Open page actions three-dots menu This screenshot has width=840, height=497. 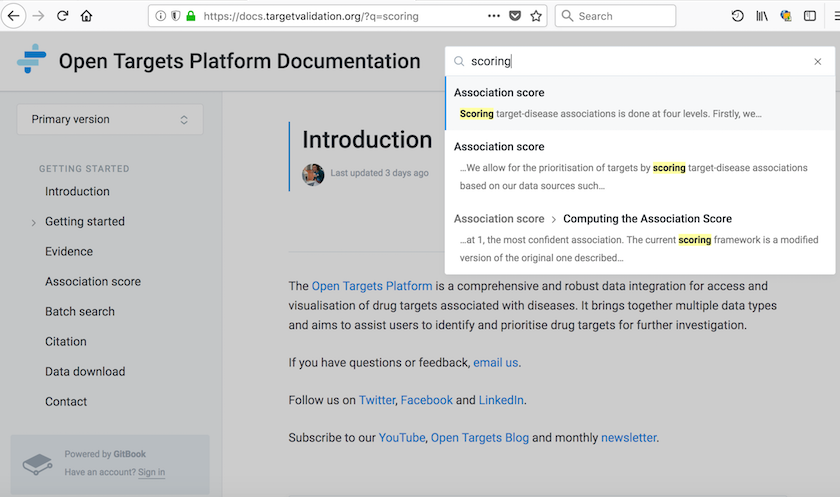coord(493,16)
